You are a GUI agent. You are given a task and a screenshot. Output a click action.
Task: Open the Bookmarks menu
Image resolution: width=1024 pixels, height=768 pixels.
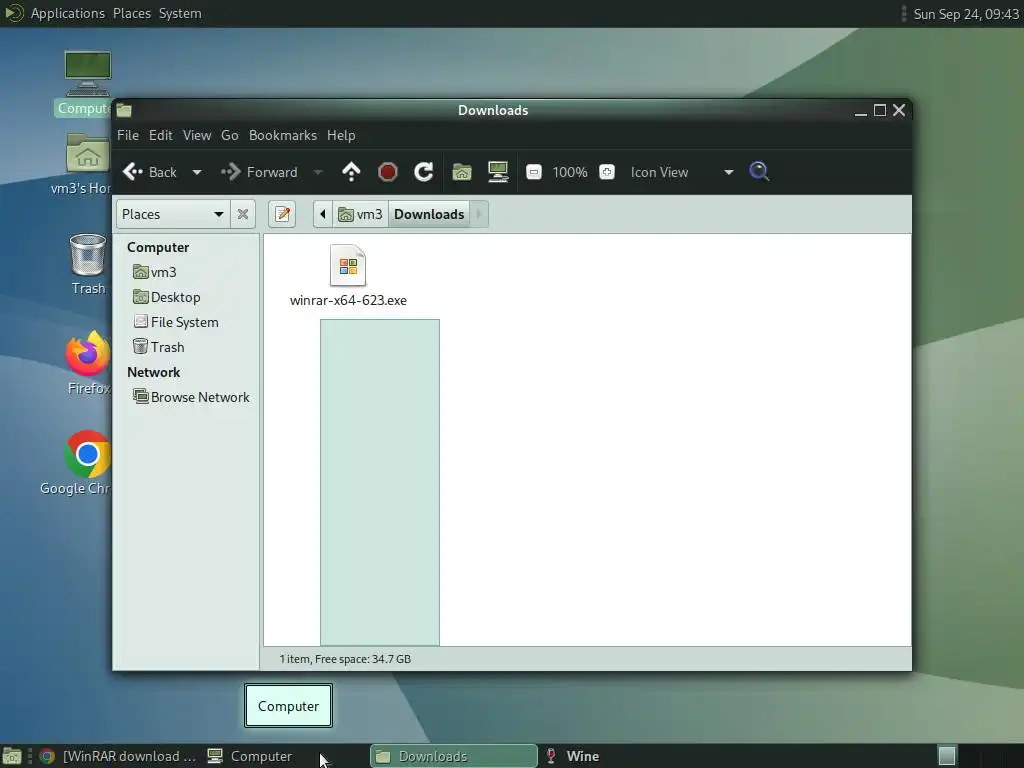(283, 135)
